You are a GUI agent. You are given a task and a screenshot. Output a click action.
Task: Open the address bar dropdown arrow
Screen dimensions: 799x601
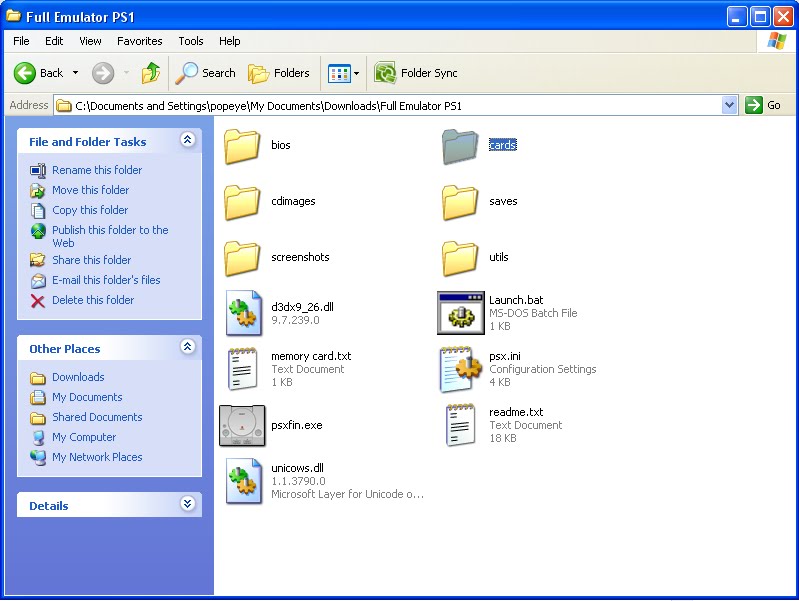point(730,106)
